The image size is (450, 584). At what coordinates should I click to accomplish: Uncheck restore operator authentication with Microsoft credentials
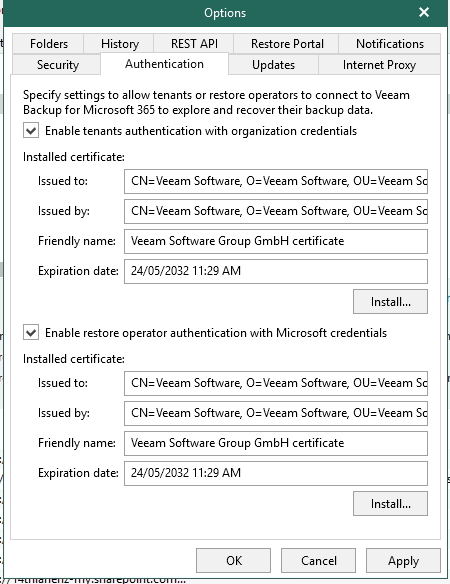31,333
